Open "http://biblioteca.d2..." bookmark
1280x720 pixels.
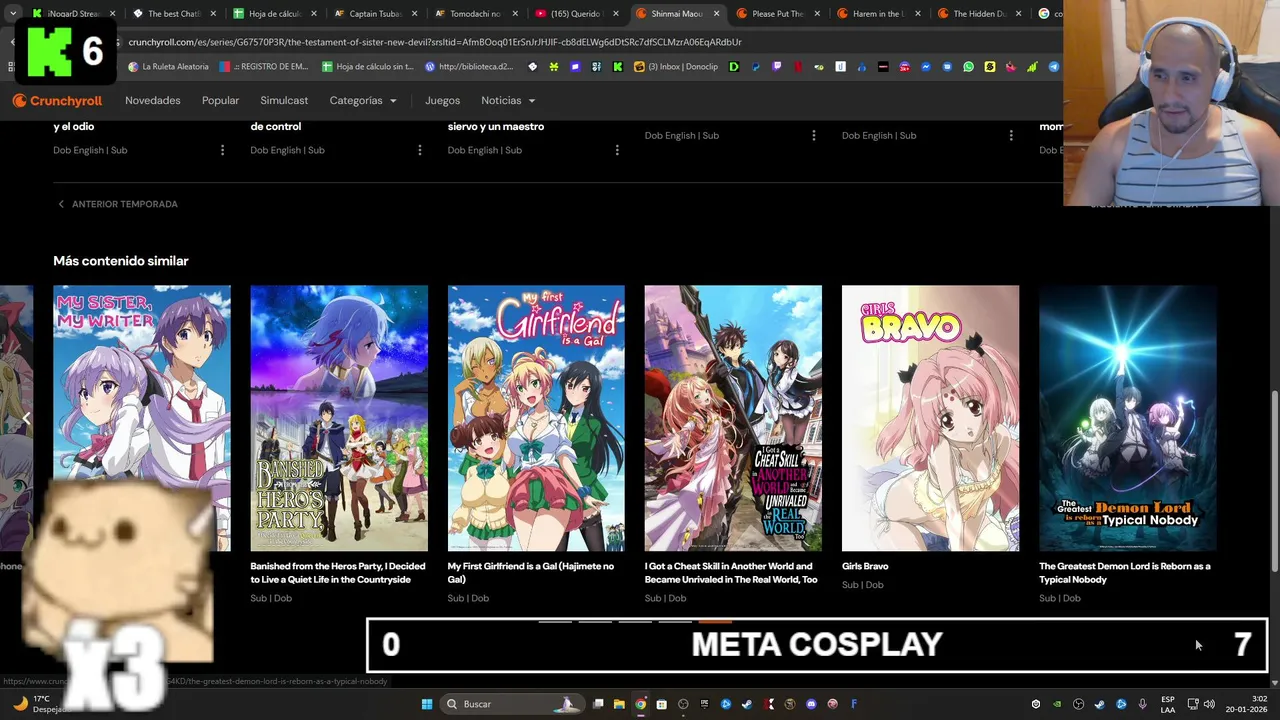tap(470, 67)
